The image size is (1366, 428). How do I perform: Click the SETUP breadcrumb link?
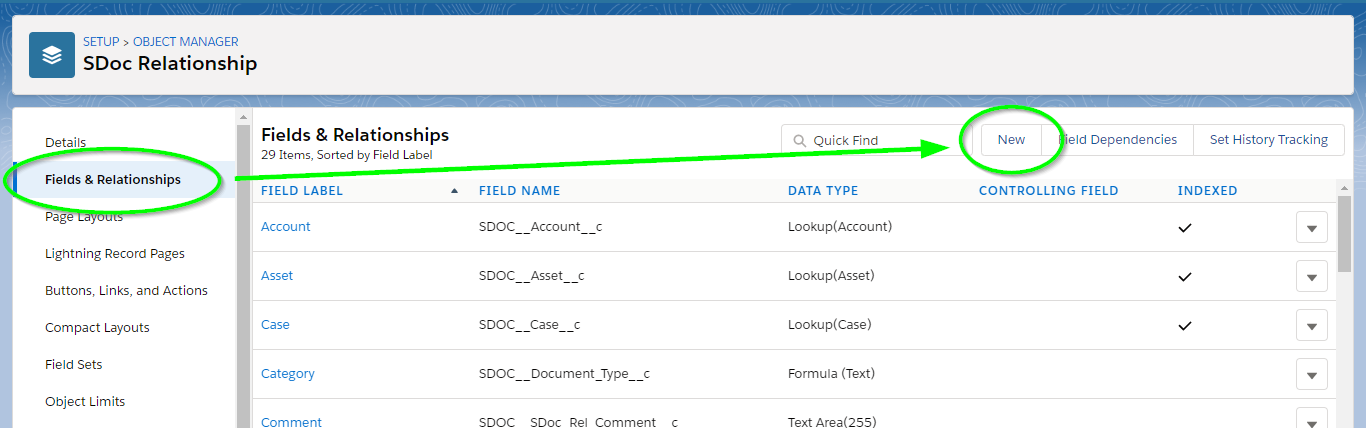tap(101, 42)
